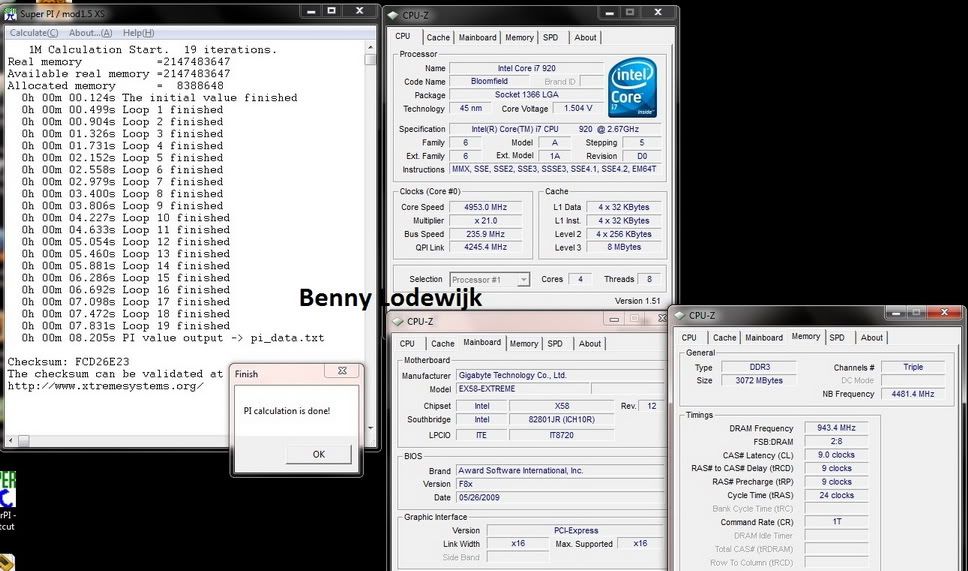Select the SPD tab in top CPU-Z window

[x=551, y=38]
